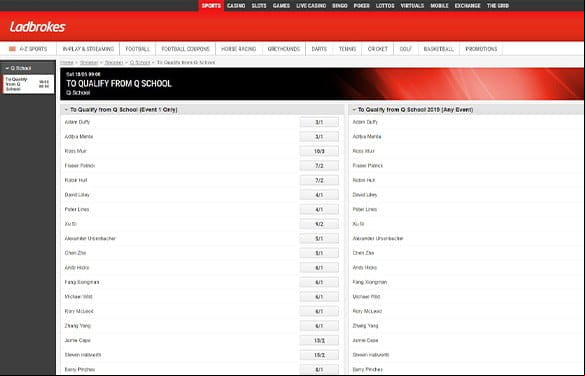Select Rory McLeod odds button
The height and width of the screenshot is (376, 585).
(319, 311)
